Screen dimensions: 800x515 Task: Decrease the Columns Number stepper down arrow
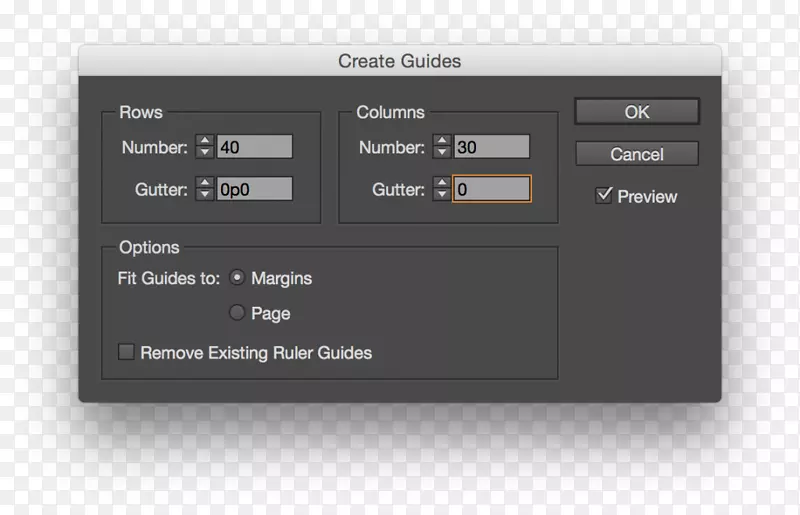click(x=442, y=153)
